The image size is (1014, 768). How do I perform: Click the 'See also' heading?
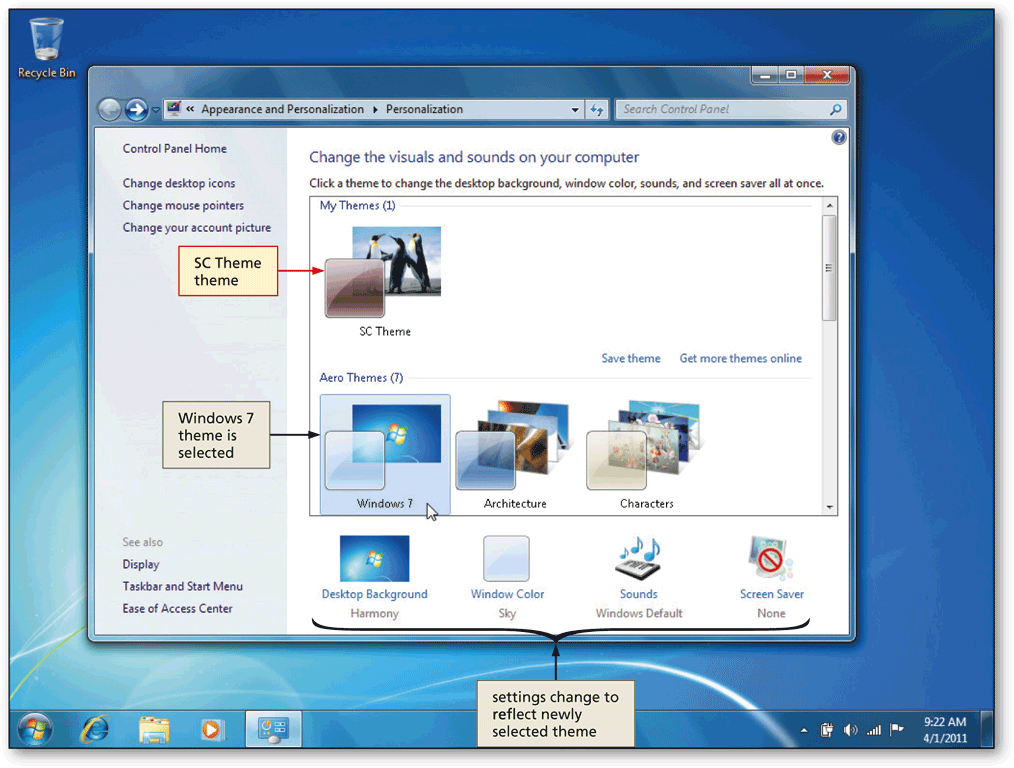(x=143, y=542)
